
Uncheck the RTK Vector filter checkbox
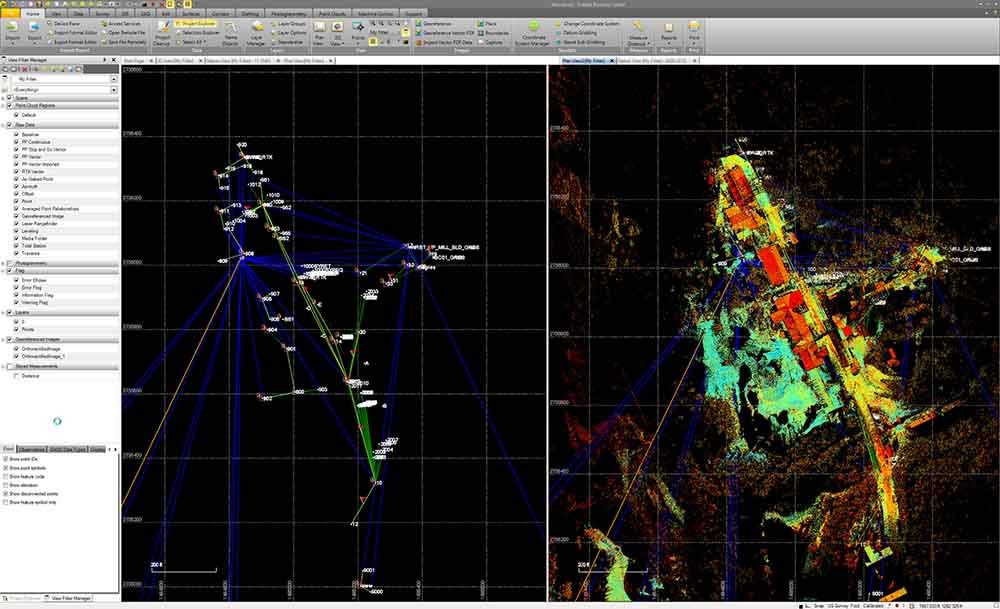(16, 171)
